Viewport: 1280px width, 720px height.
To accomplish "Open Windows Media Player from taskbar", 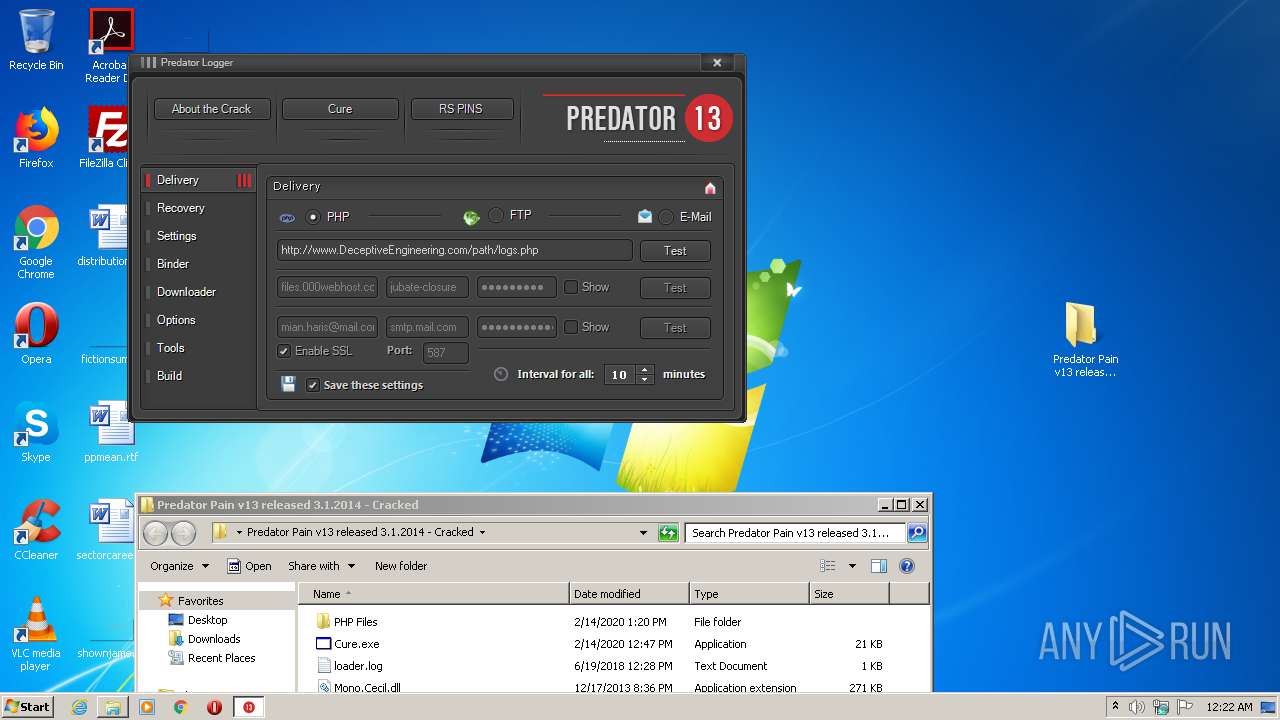I will coord(147,707).
